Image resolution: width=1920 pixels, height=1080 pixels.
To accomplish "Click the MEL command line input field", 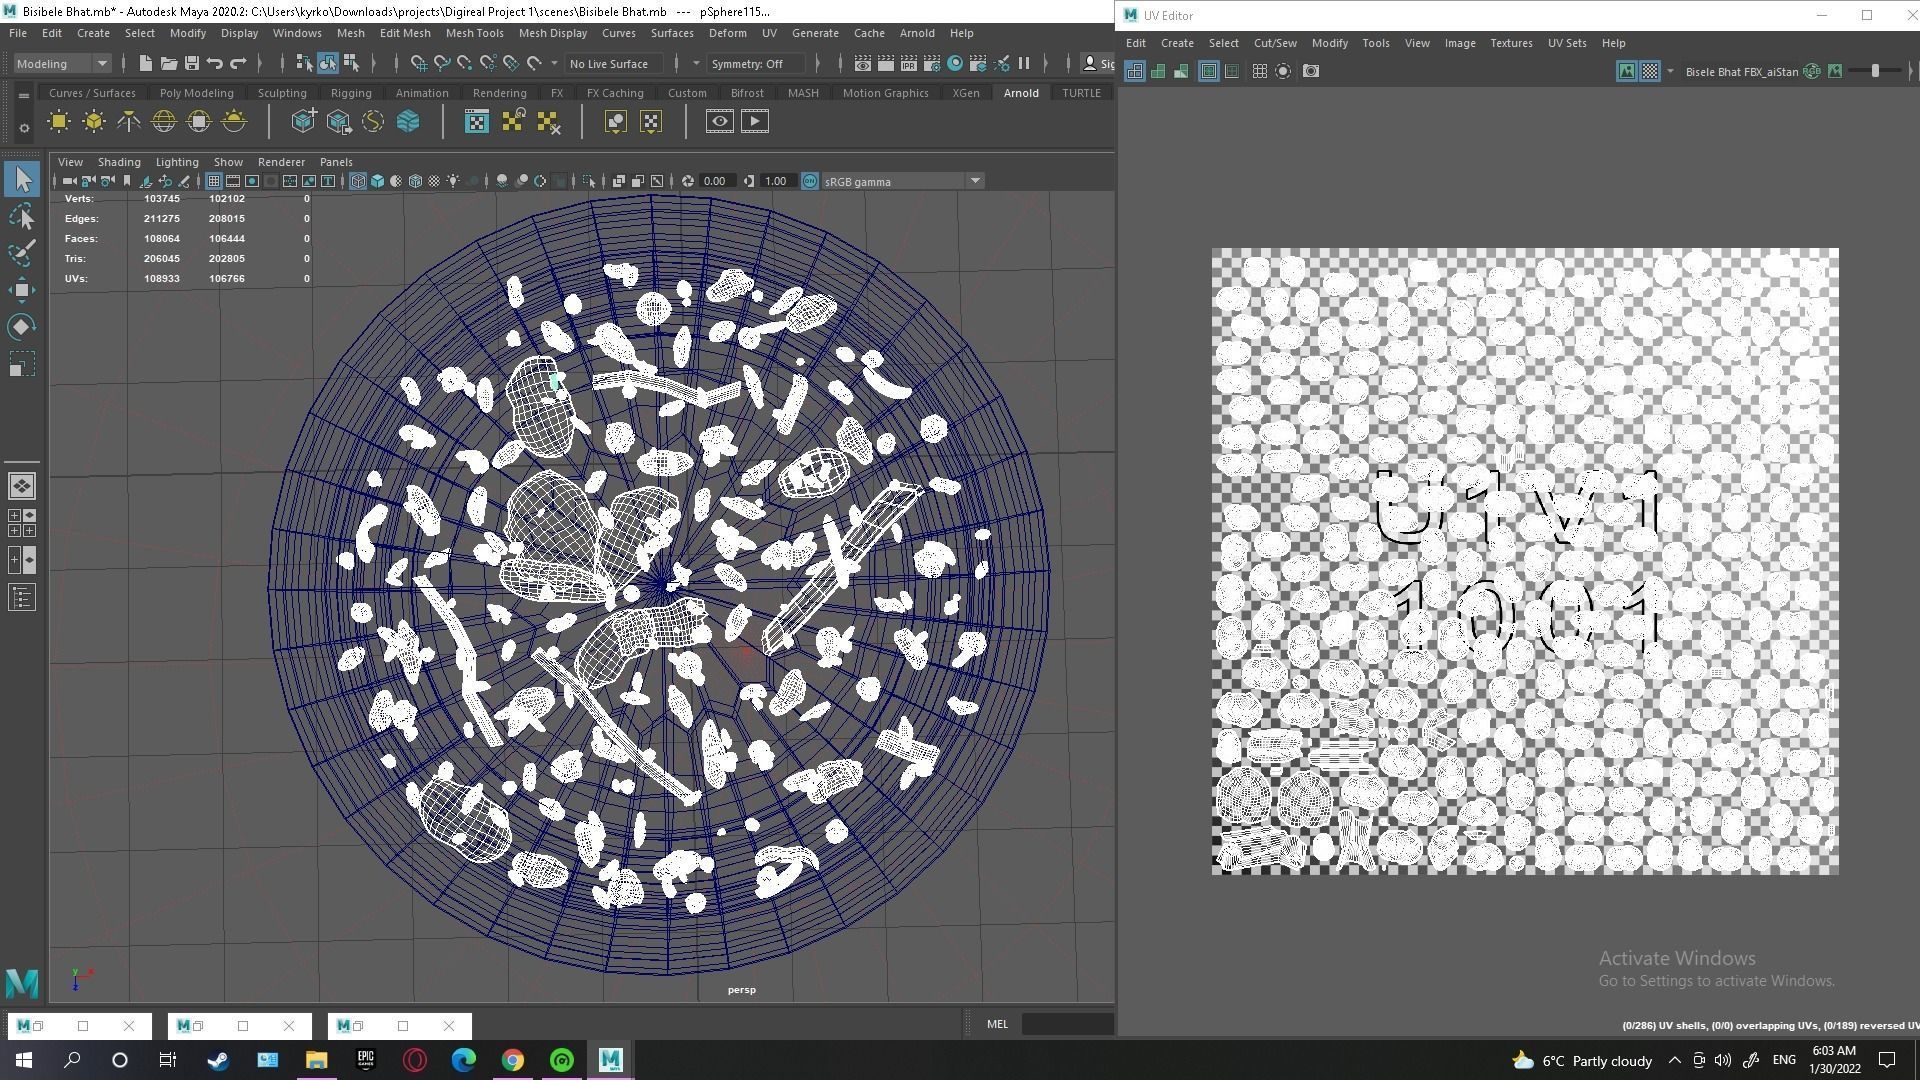I will pos(1067,1024).
